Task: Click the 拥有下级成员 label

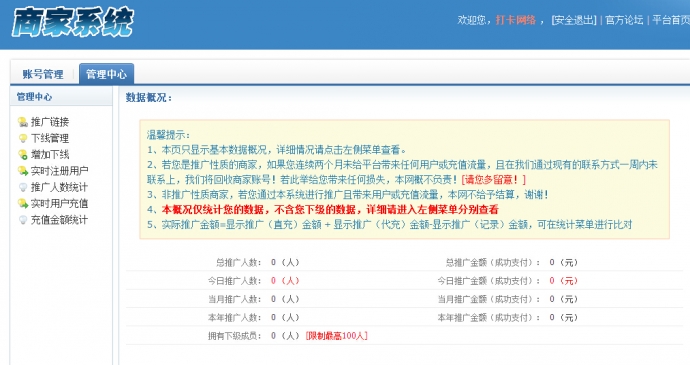Action: [x=235, y=336]
